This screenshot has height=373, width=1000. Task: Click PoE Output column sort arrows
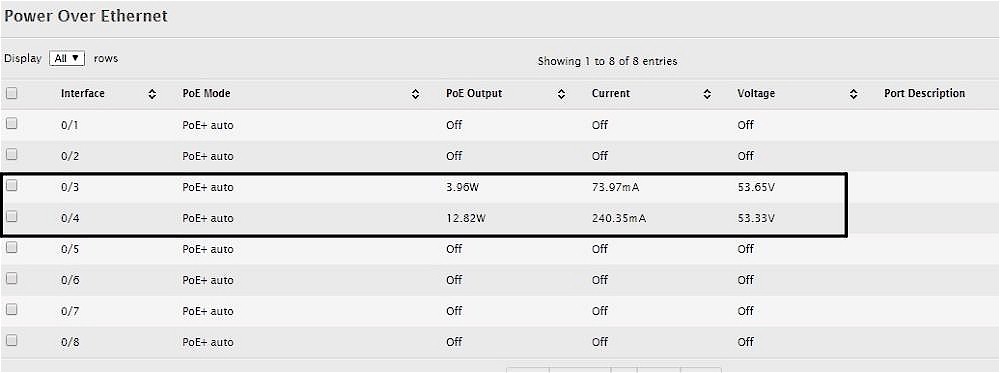point(561,94)
